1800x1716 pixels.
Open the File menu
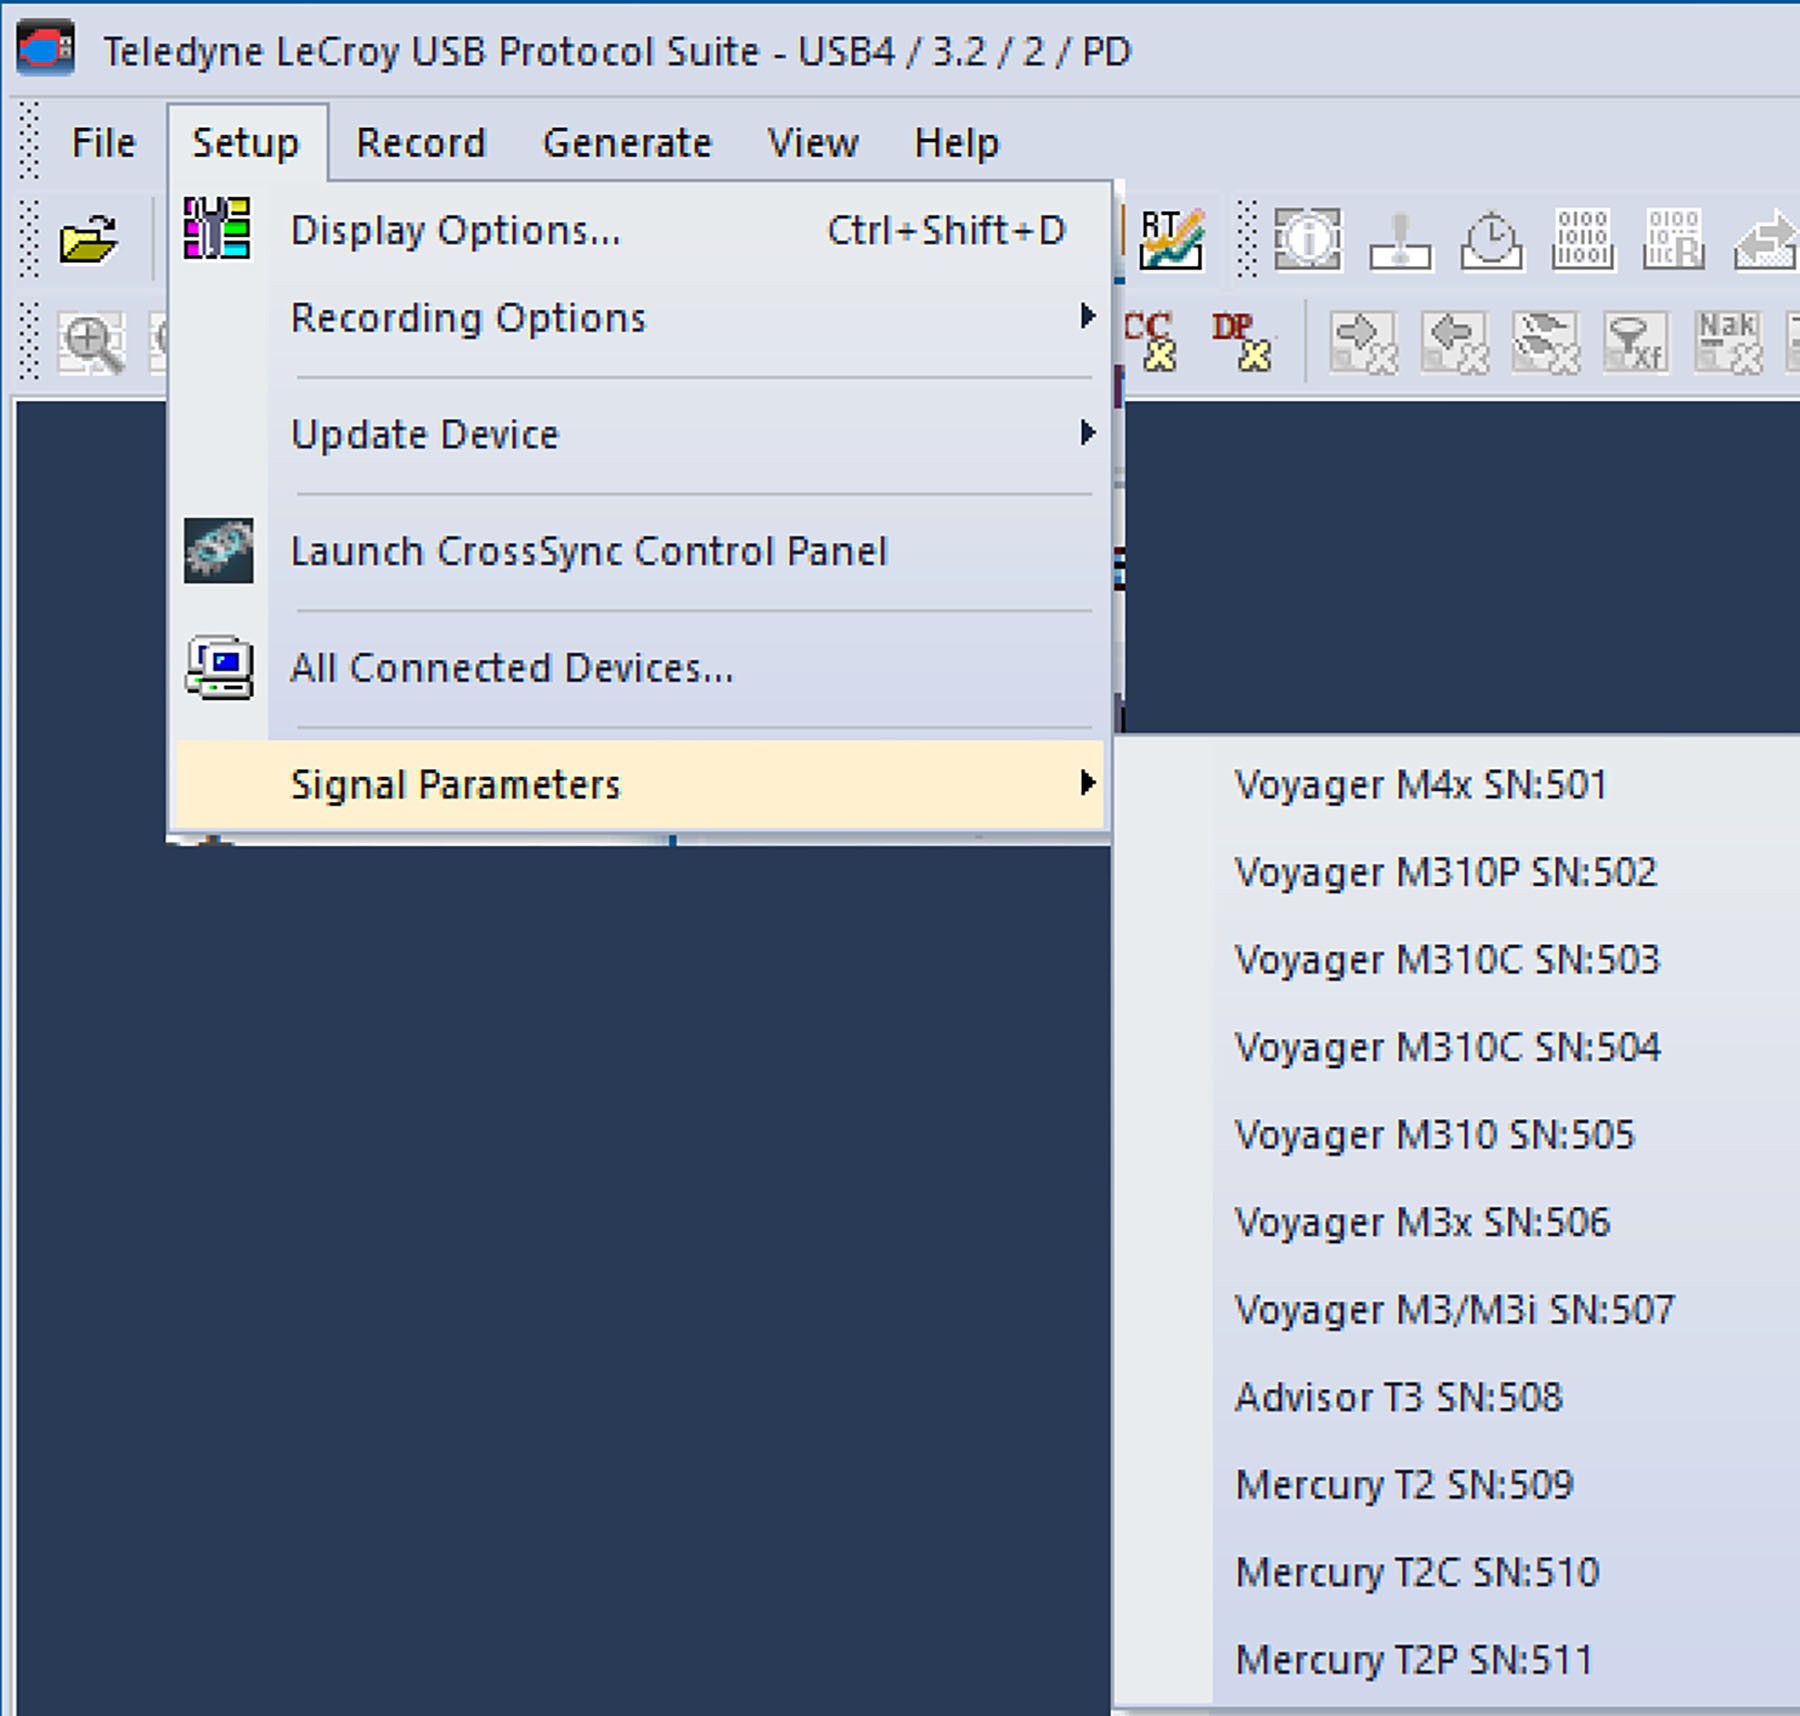click(103, 142)
